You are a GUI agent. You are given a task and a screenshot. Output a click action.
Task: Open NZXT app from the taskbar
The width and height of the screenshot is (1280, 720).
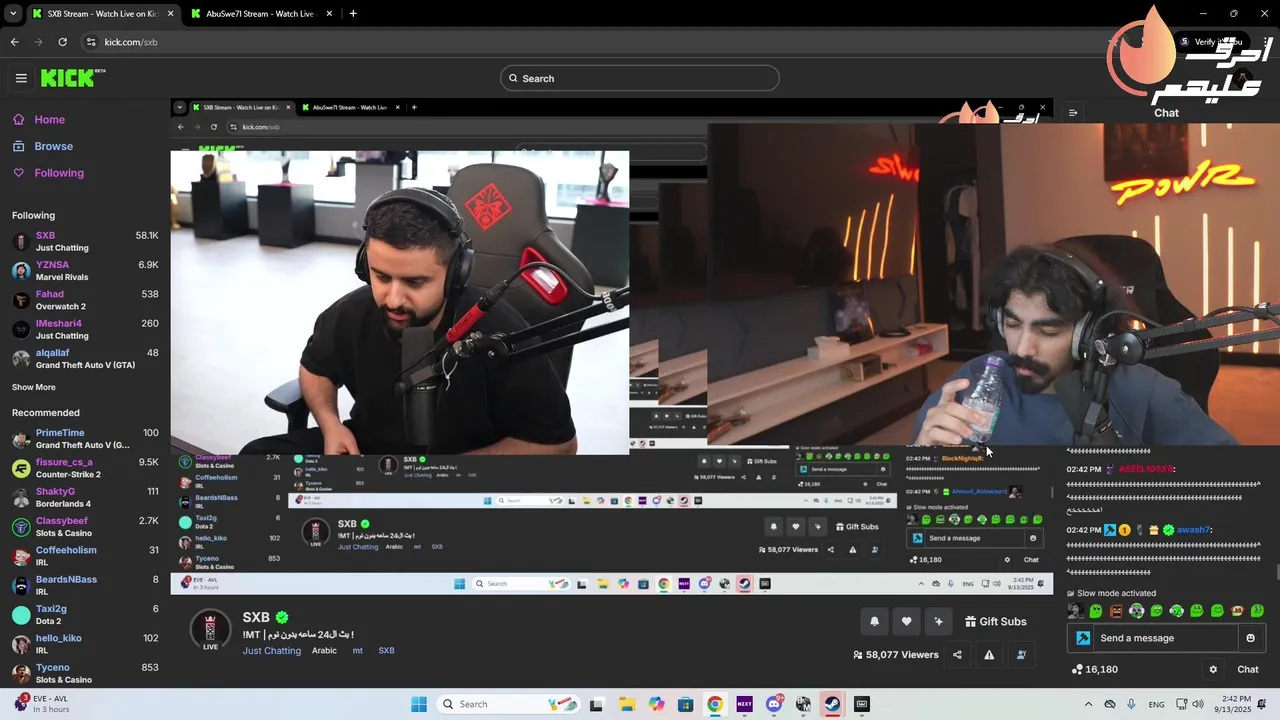(x=744, y=704)
